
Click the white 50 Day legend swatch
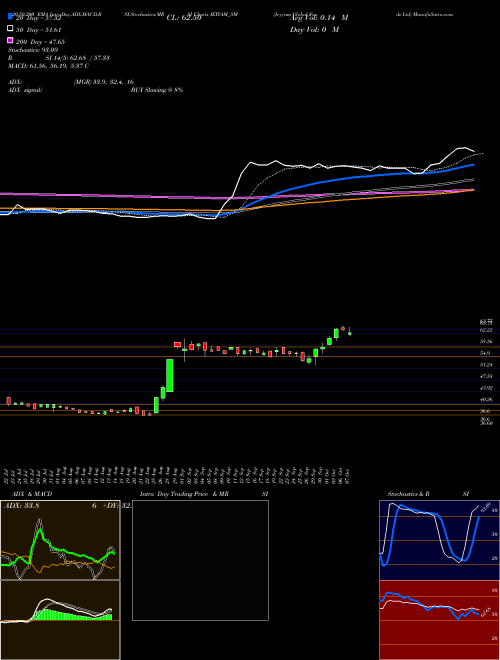pyautogui.click(x=10, y=29)
